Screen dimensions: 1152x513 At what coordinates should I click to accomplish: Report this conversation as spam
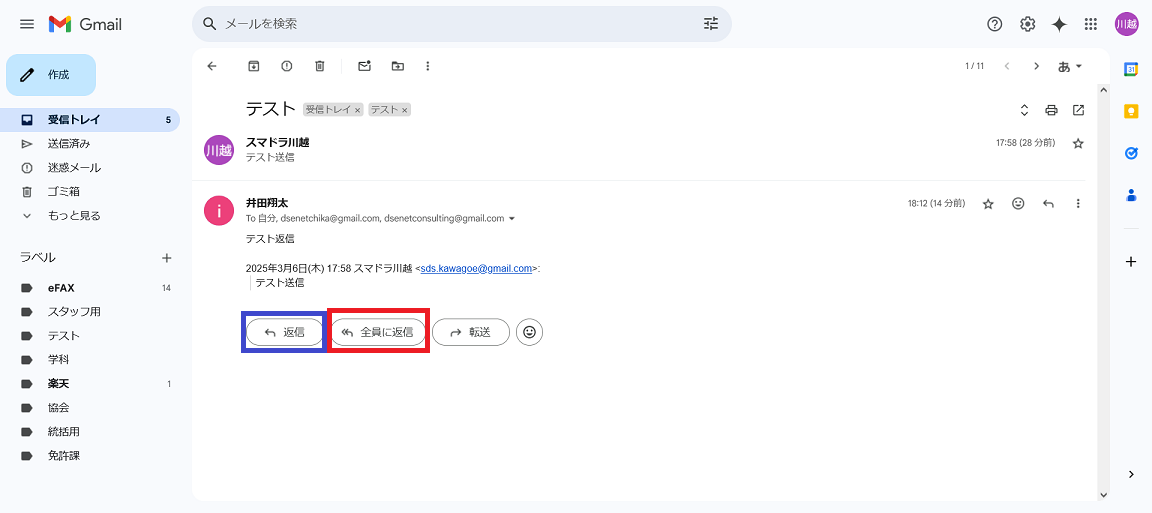point(287,66)
